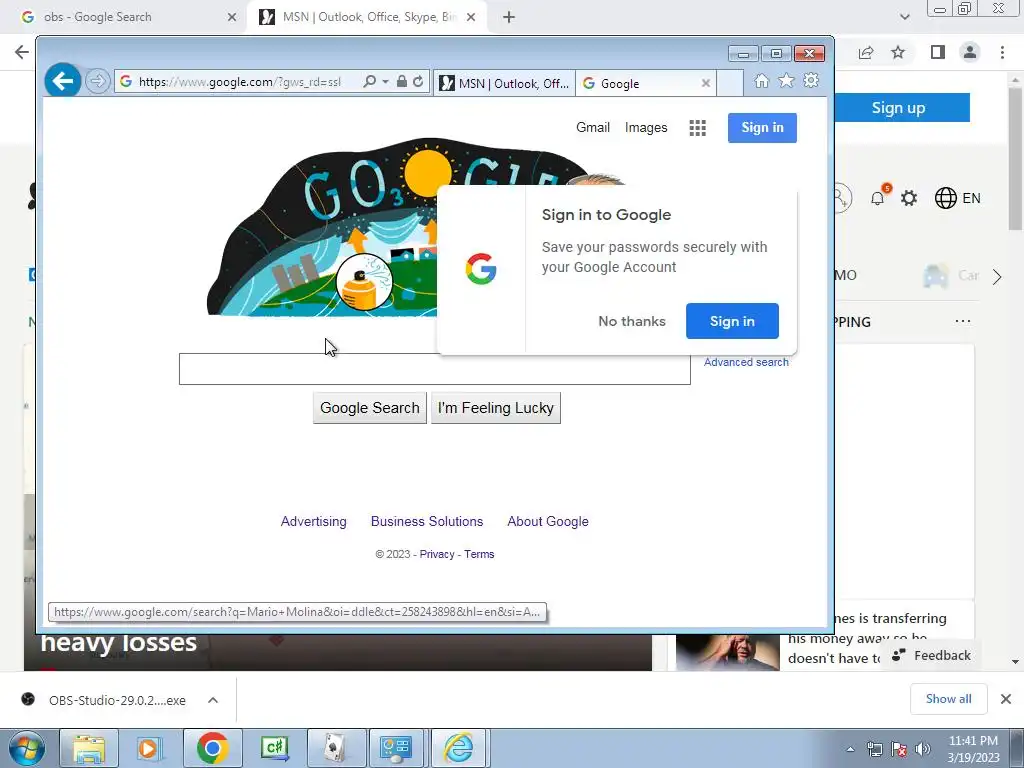
Task: Go back in Internet Explorer
Action: coord(63,81)
